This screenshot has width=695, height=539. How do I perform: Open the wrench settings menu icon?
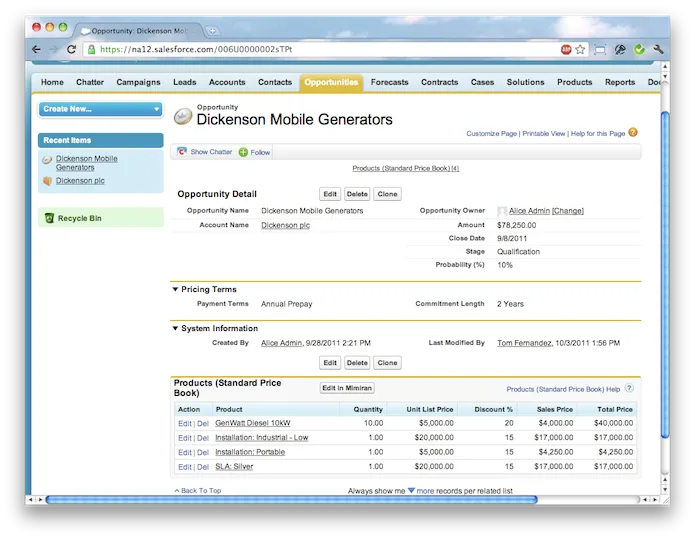[x=659, y=49]
